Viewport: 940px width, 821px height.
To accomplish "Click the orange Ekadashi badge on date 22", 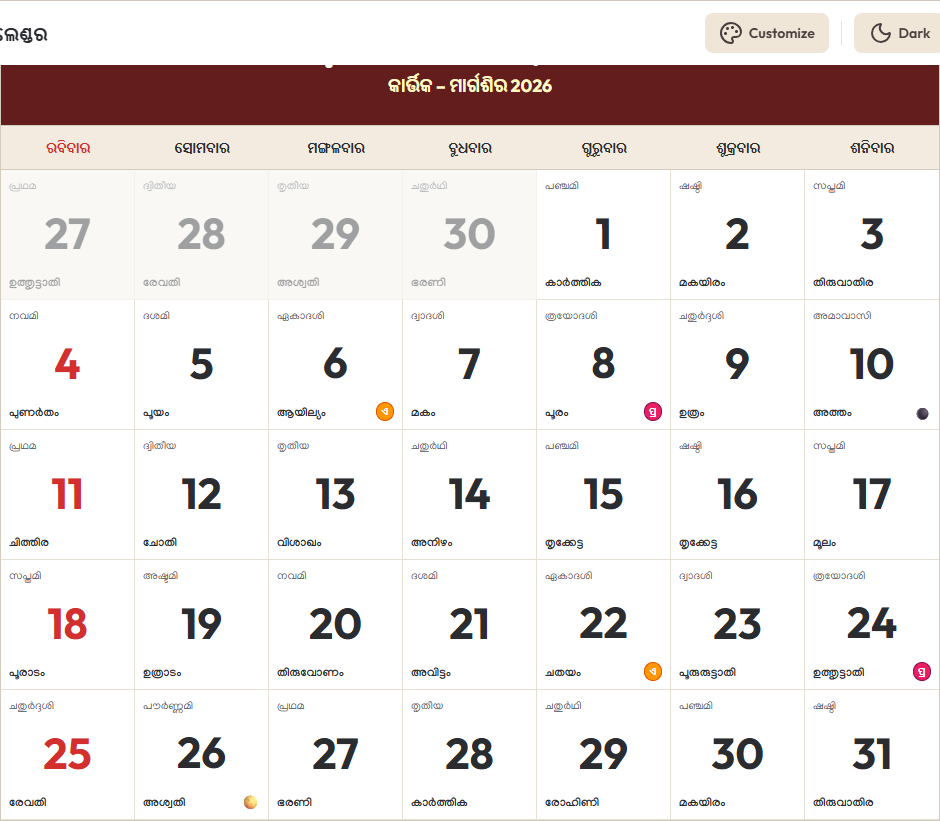I will tap(653, 671).
